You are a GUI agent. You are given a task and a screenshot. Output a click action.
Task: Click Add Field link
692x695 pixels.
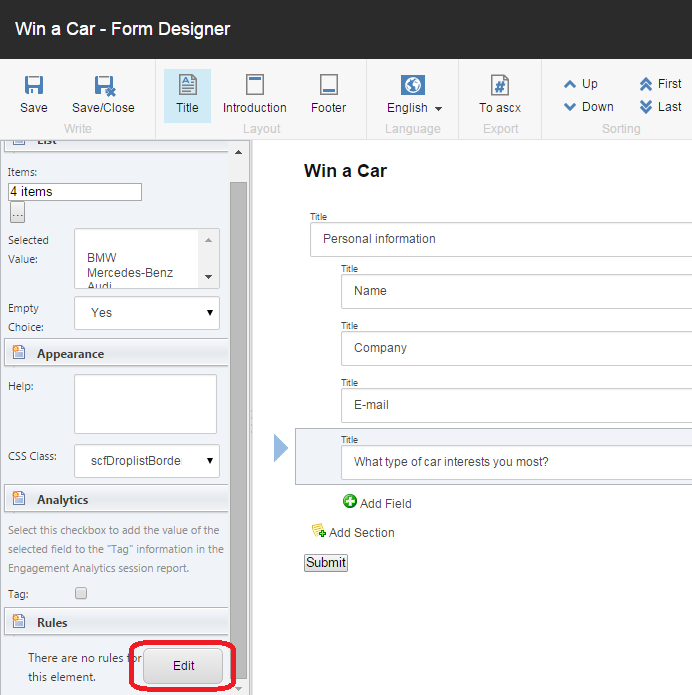pos(377,503)
